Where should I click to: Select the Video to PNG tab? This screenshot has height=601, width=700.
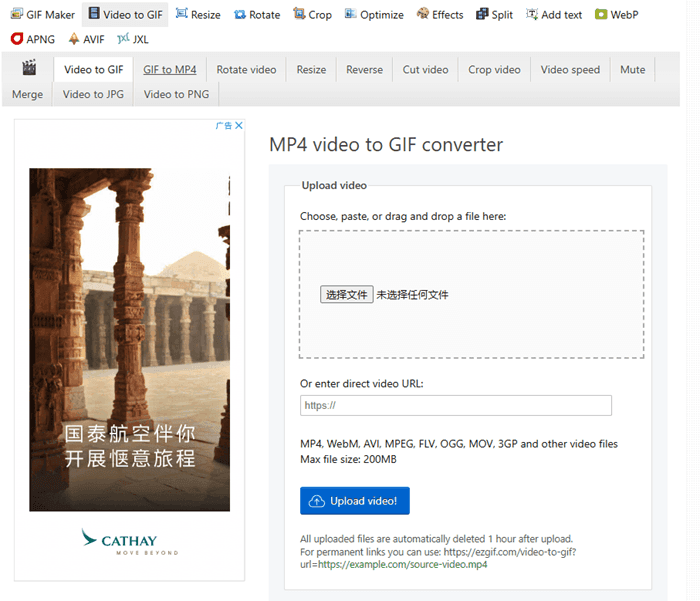(x=176, y=94)
